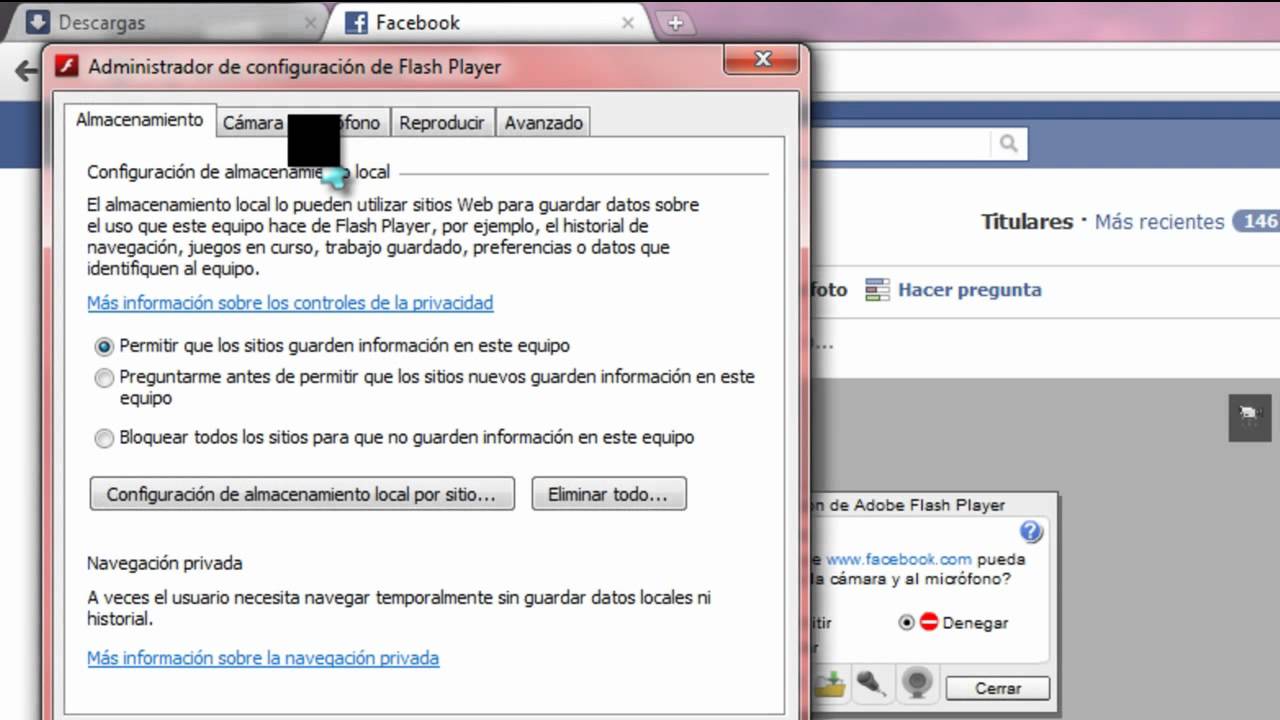Screen dimensions: 1280x720
Task: Click Más recientes on the Facebook feed
Action: 1159,221
